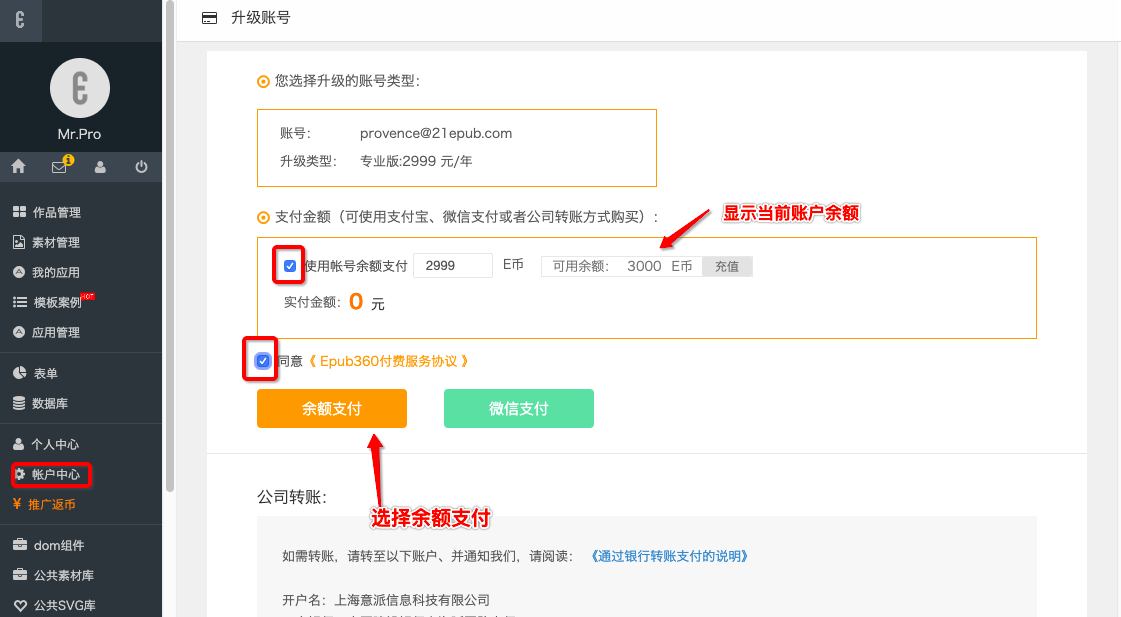Click the E币 amount input field showing 2999
The height and width of the screenshot is (617, 1121).
[452, 266]
